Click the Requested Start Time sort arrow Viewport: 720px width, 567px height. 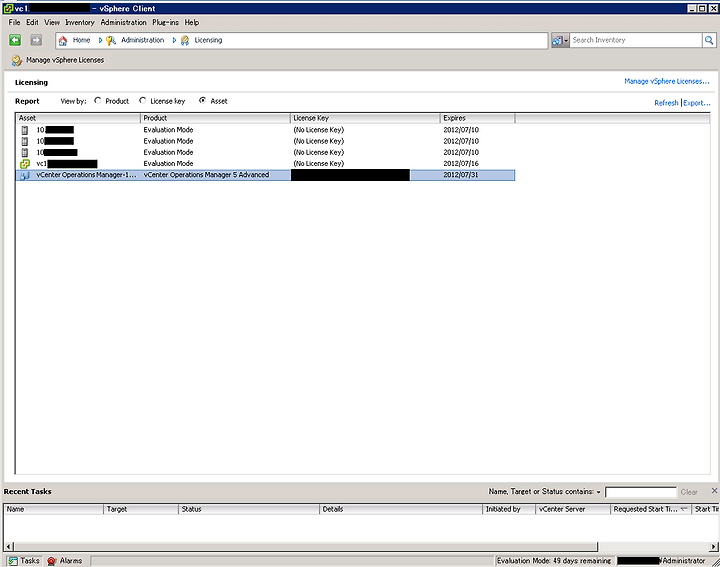[684, 509]
